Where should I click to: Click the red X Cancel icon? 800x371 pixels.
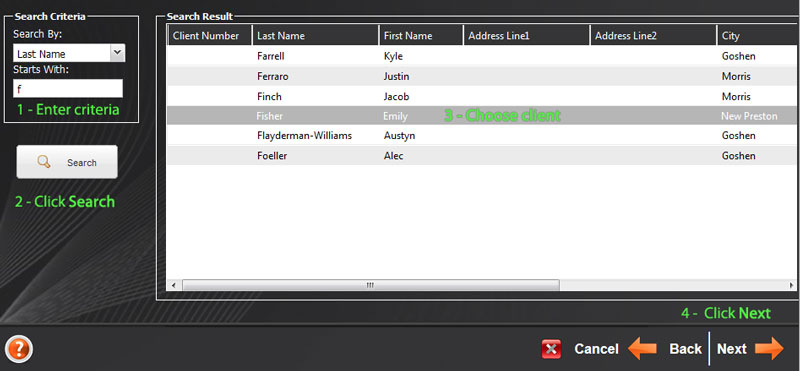tap(552, 349)
